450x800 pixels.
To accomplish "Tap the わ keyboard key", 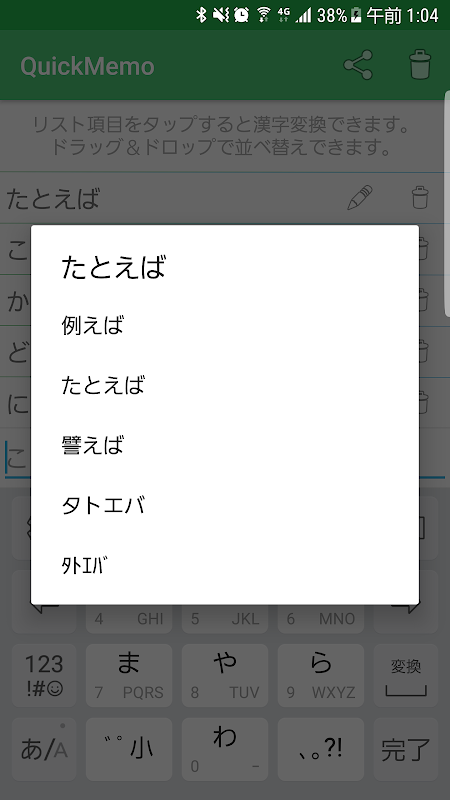I will (x=225, y=749).
